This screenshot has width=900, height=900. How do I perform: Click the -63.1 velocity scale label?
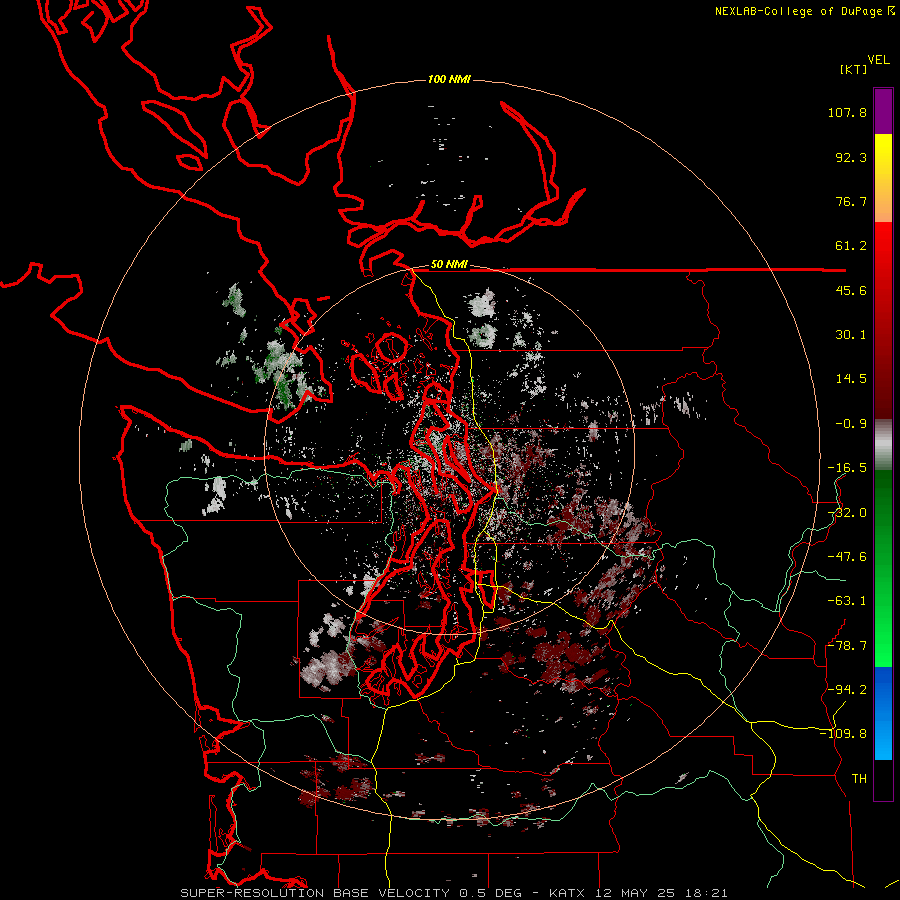[x=847, y=601]
